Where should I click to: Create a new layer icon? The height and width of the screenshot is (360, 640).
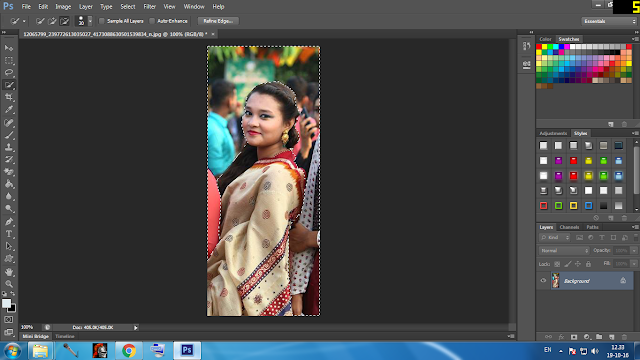click(x=611, y=337)
